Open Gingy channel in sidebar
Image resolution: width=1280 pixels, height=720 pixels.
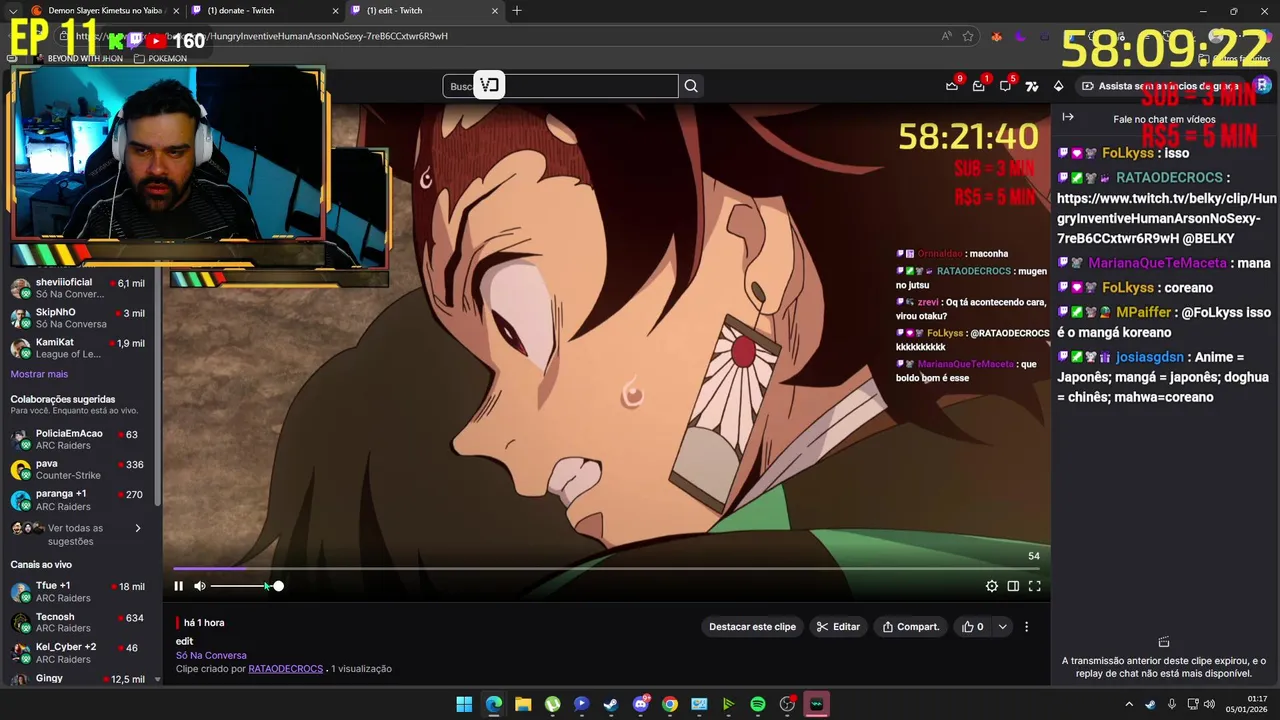78,679
